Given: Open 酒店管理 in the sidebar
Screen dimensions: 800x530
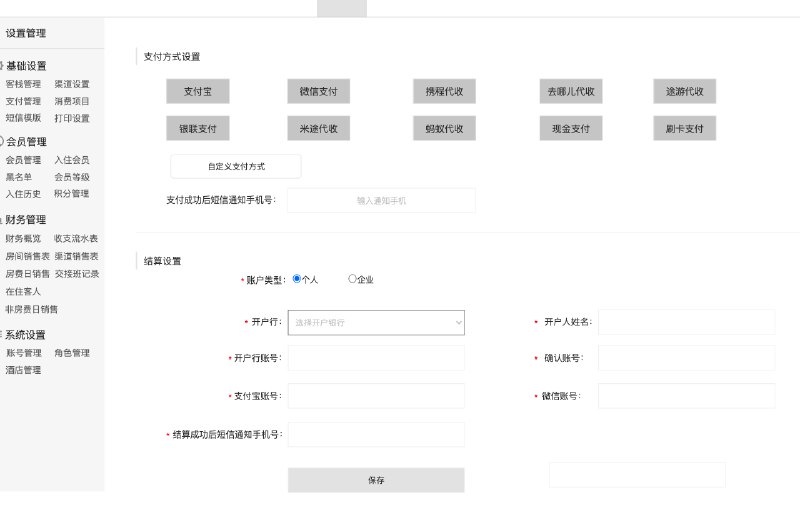Looking at the screenshot, I should 23,370.
